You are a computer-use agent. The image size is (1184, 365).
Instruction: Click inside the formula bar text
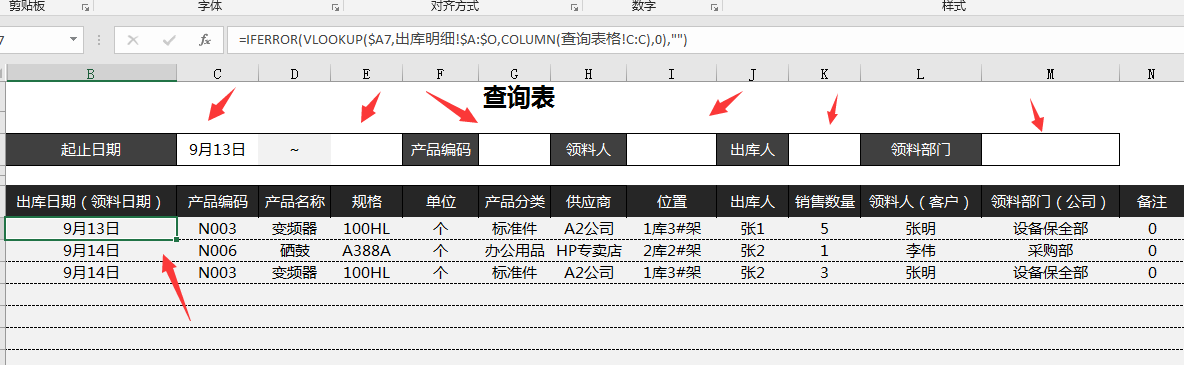462,40
